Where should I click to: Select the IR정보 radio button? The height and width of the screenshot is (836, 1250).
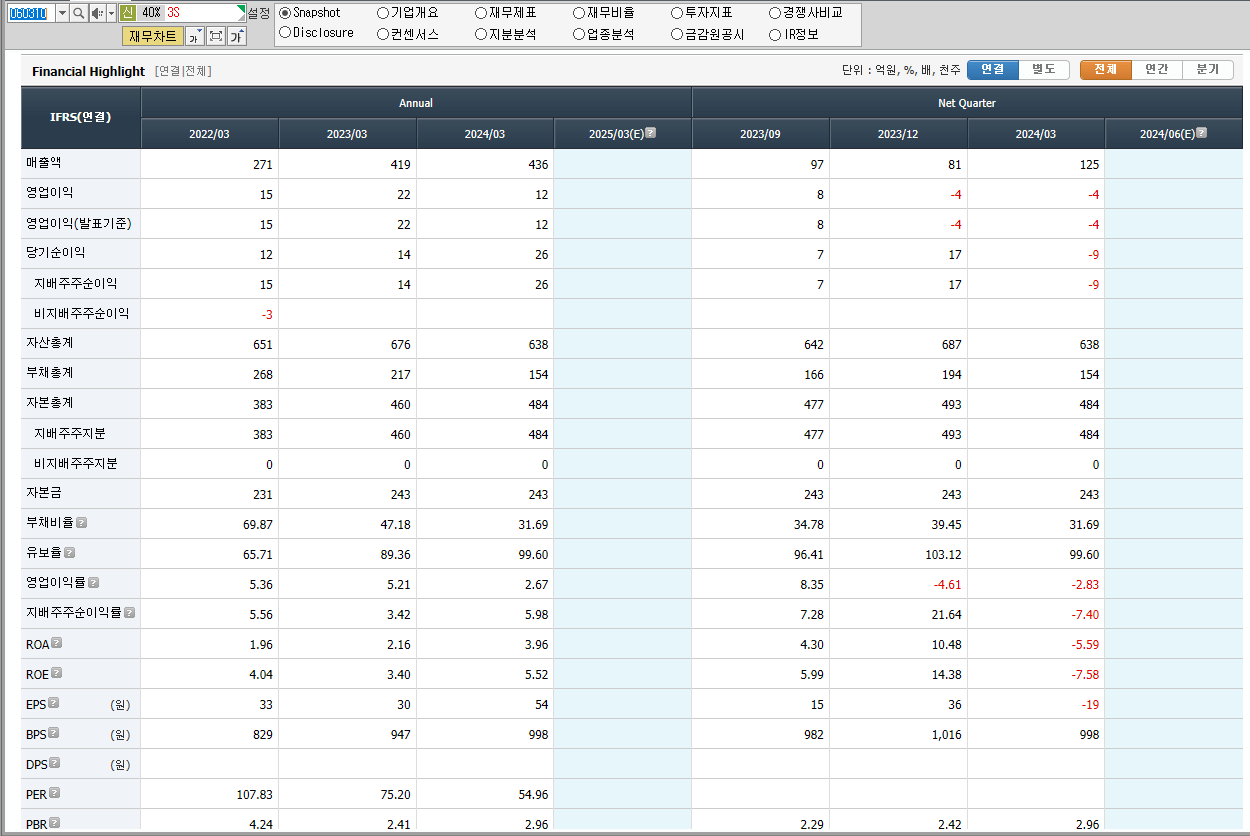pyautogui.click(x=775, y=34)
